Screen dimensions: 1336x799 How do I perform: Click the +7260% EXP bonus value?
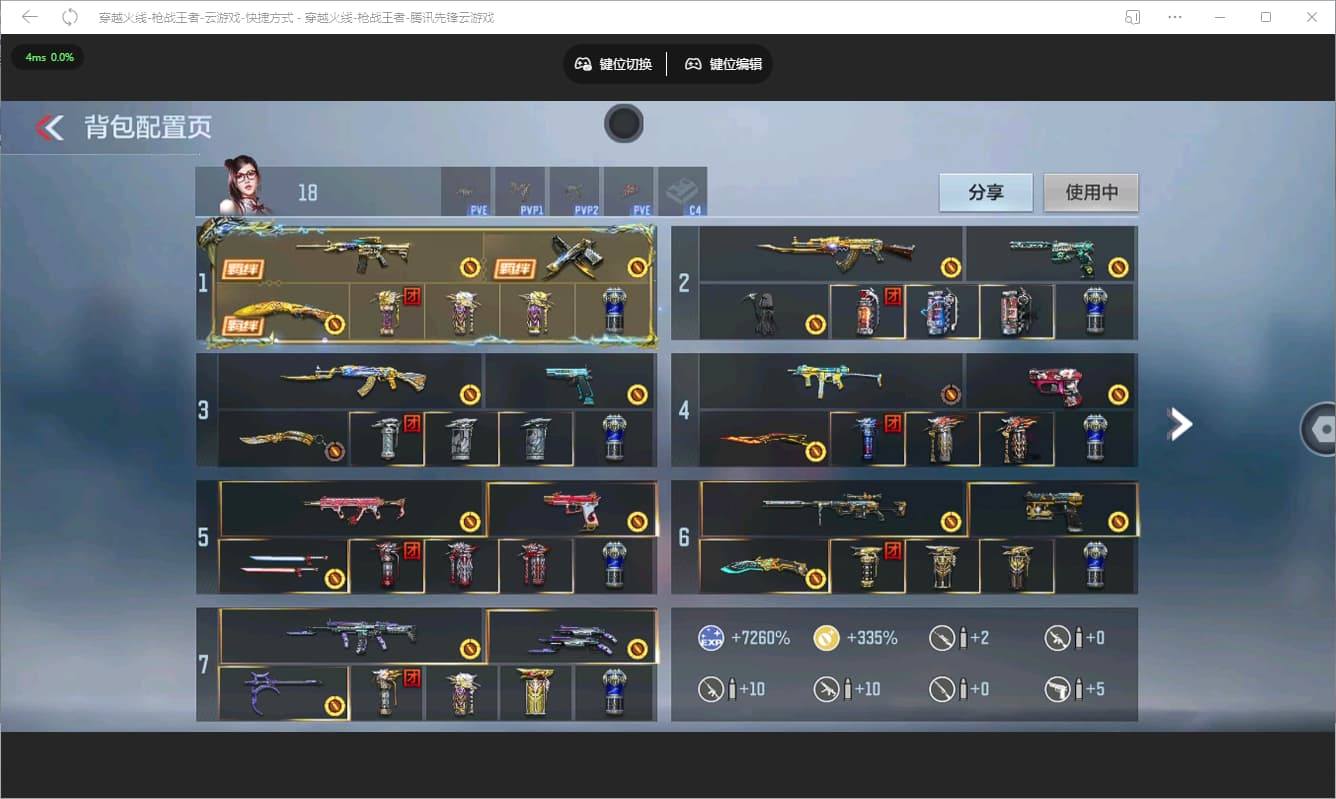click(760, 638)
